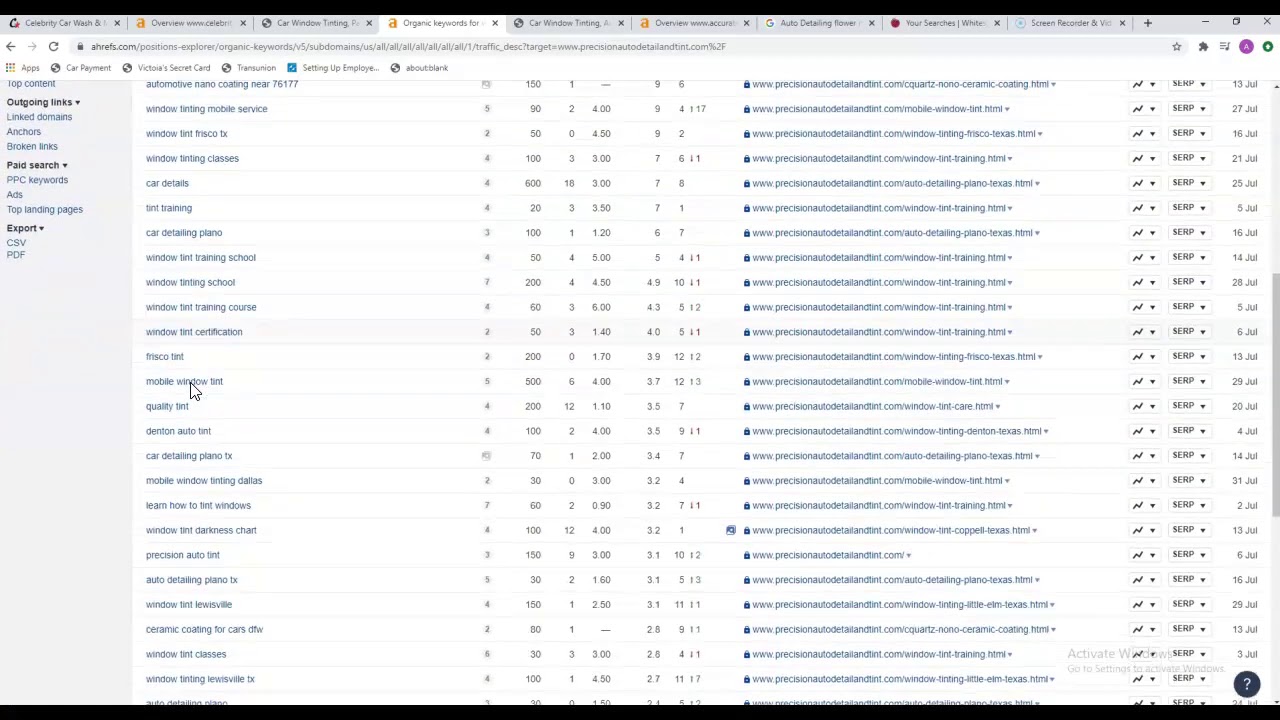Open the quartz-nono-ceramic-coating.html URL in the top row
Viewport: 1280px width, 720px height.
900,84
